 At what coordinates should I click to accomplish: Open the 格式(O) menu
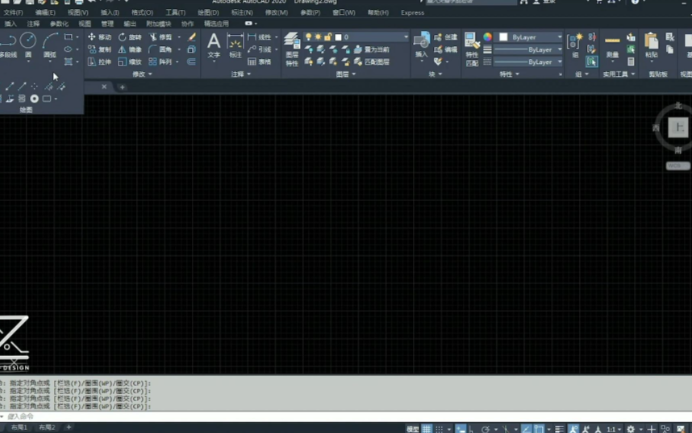pos(142,13)
